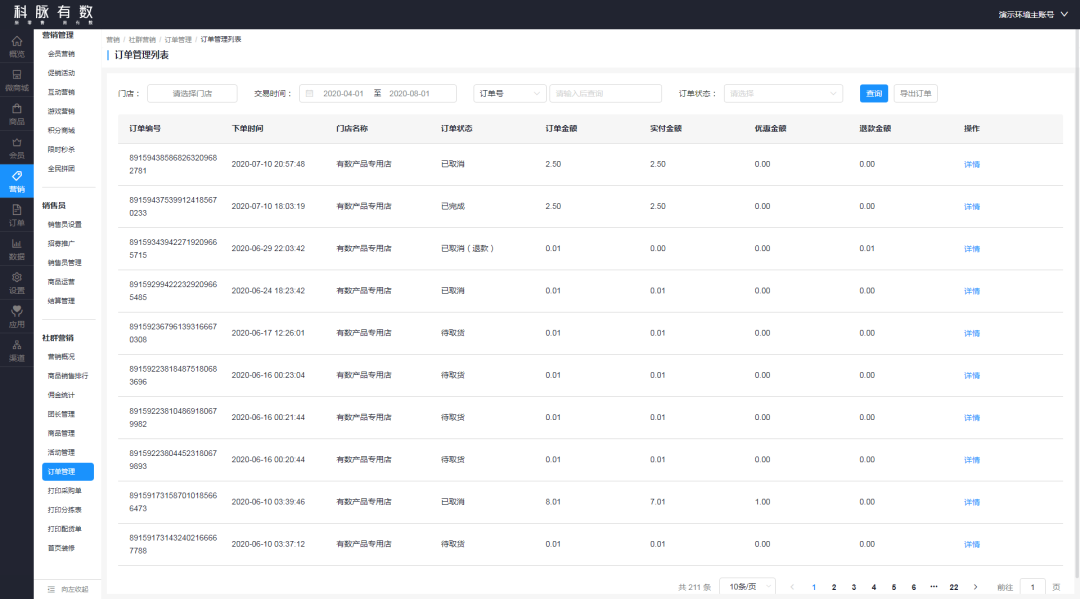Click the go-to-page number field
Viewport: 1080px width, 599px height.
point(1032,587)
